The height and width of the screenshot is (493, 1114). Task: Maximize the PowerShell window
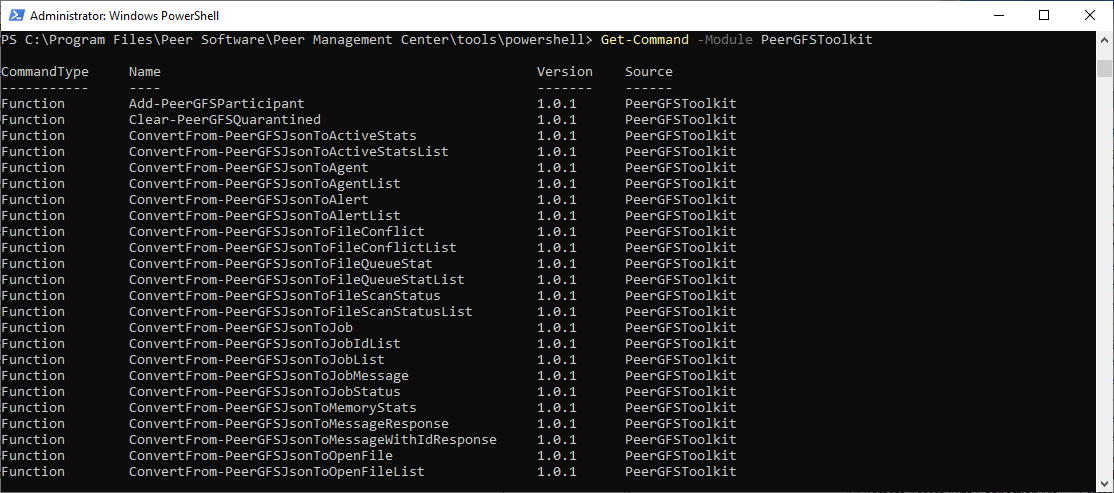coord(1043,15)
